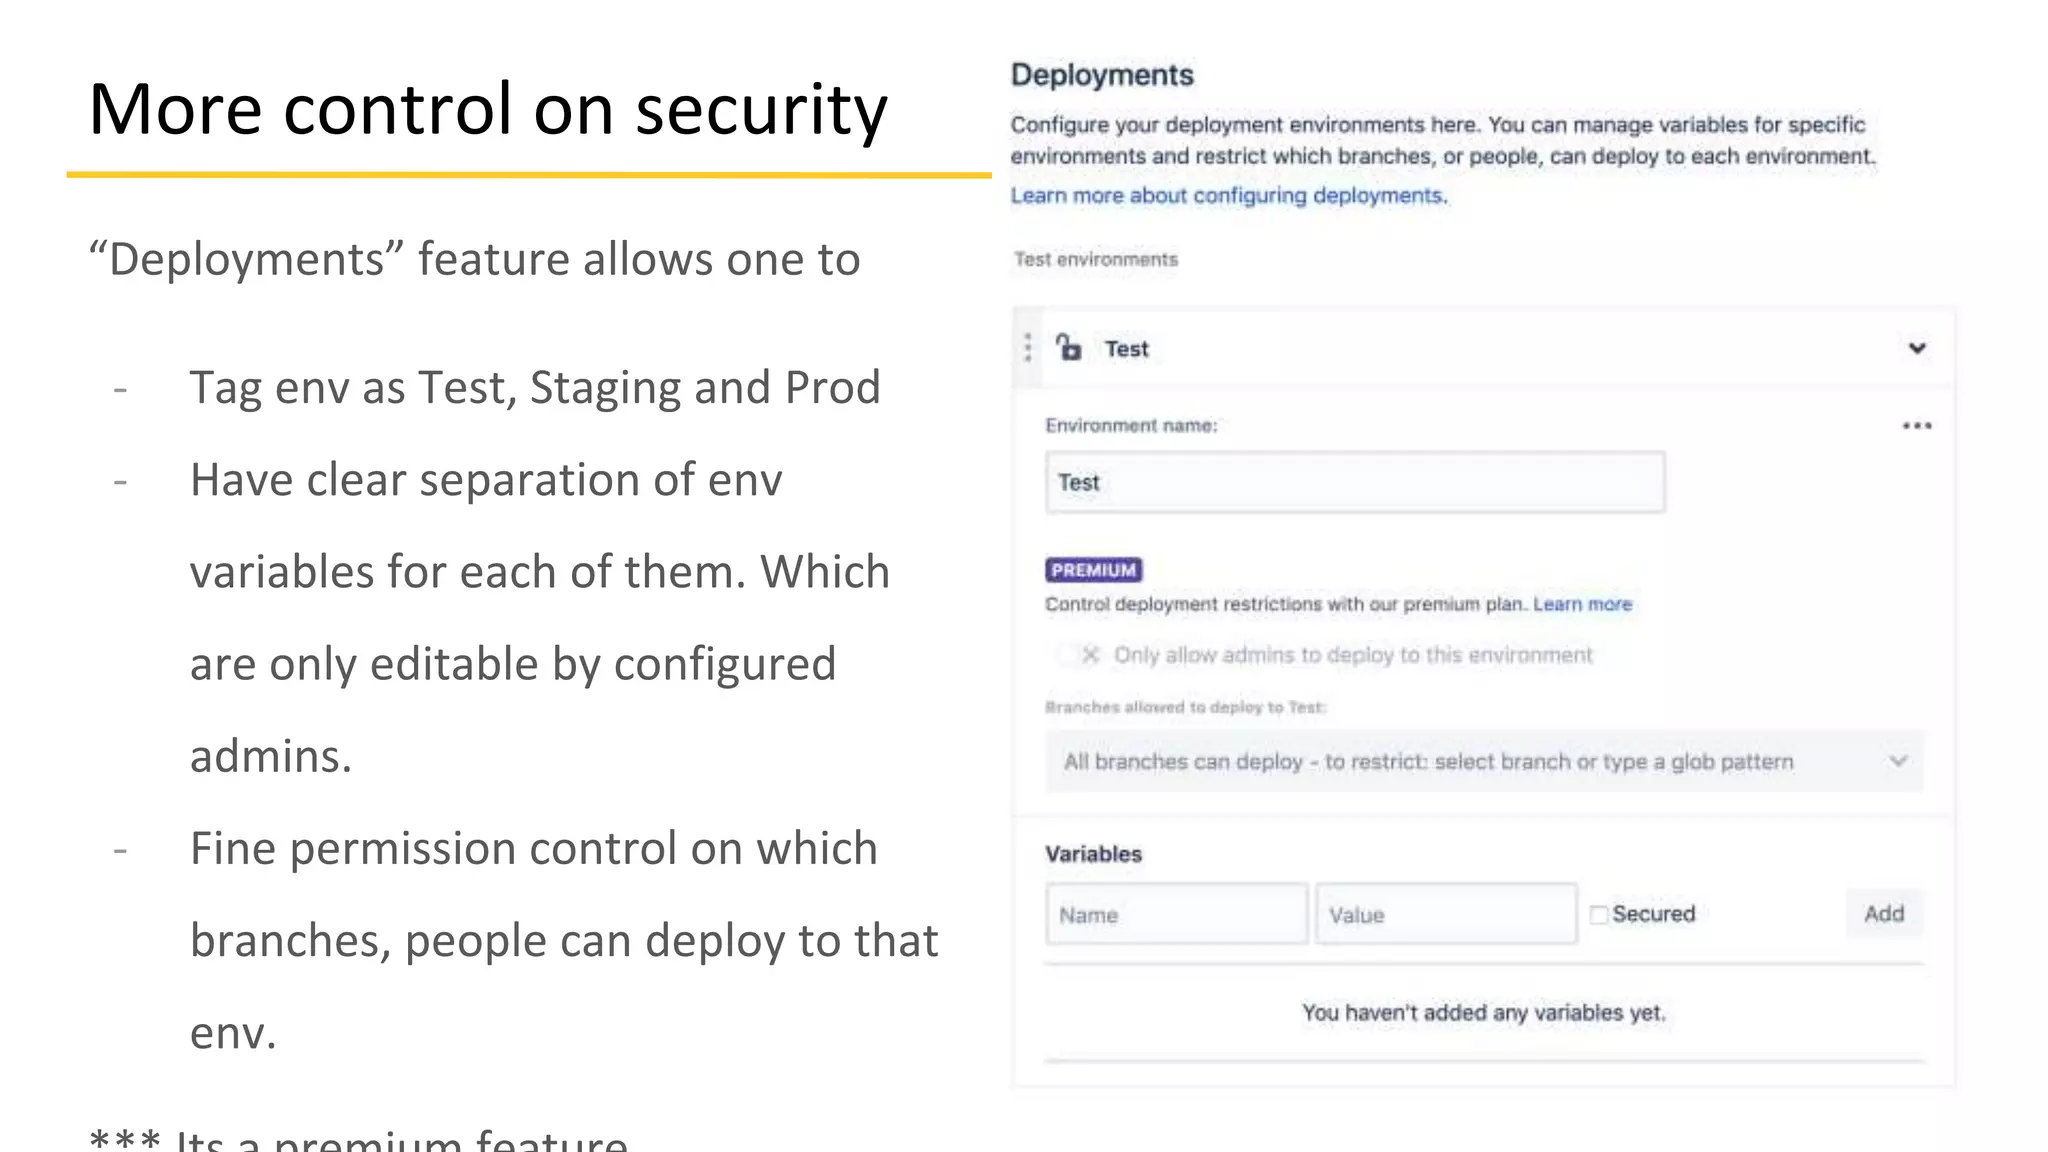Grab the drag handle dots next to Test
2048x1152 pixels.
click(x=1028, y=347)
